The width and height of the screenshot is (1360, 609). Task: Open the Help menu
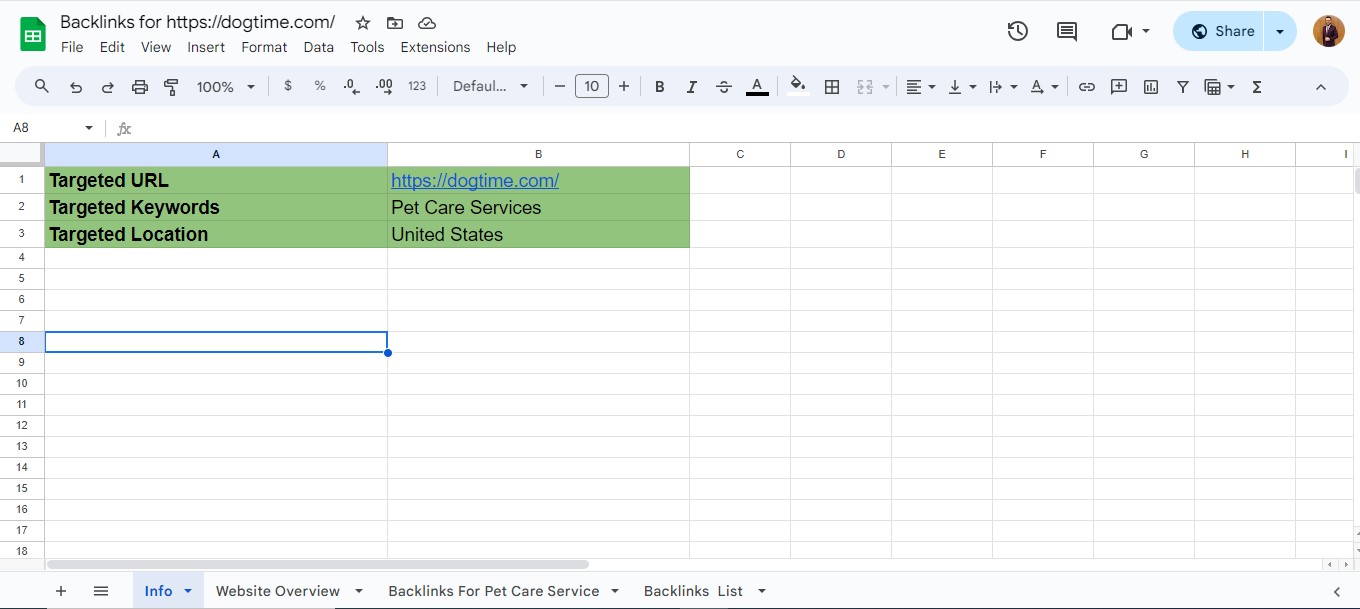click(501, 47)
